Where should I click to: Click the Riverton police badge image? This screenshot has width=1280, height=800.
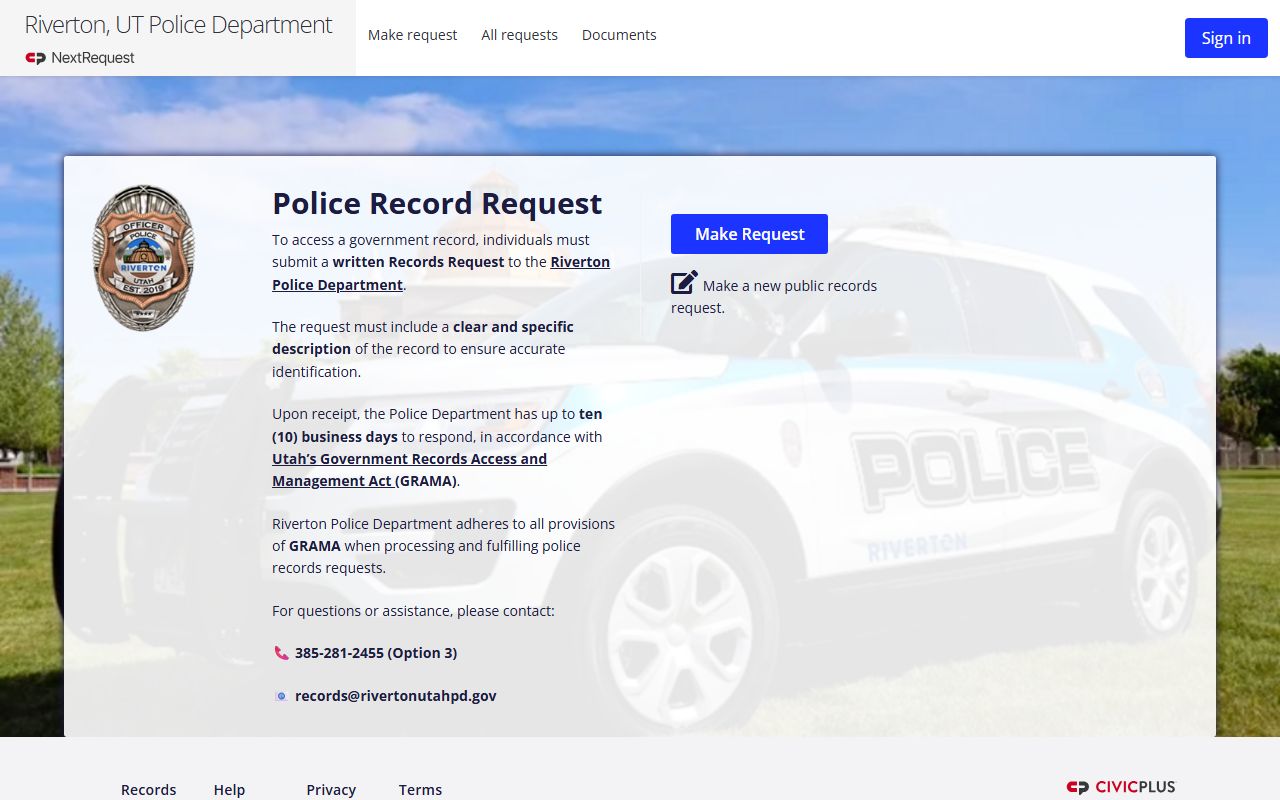click(x=144, y=257)
